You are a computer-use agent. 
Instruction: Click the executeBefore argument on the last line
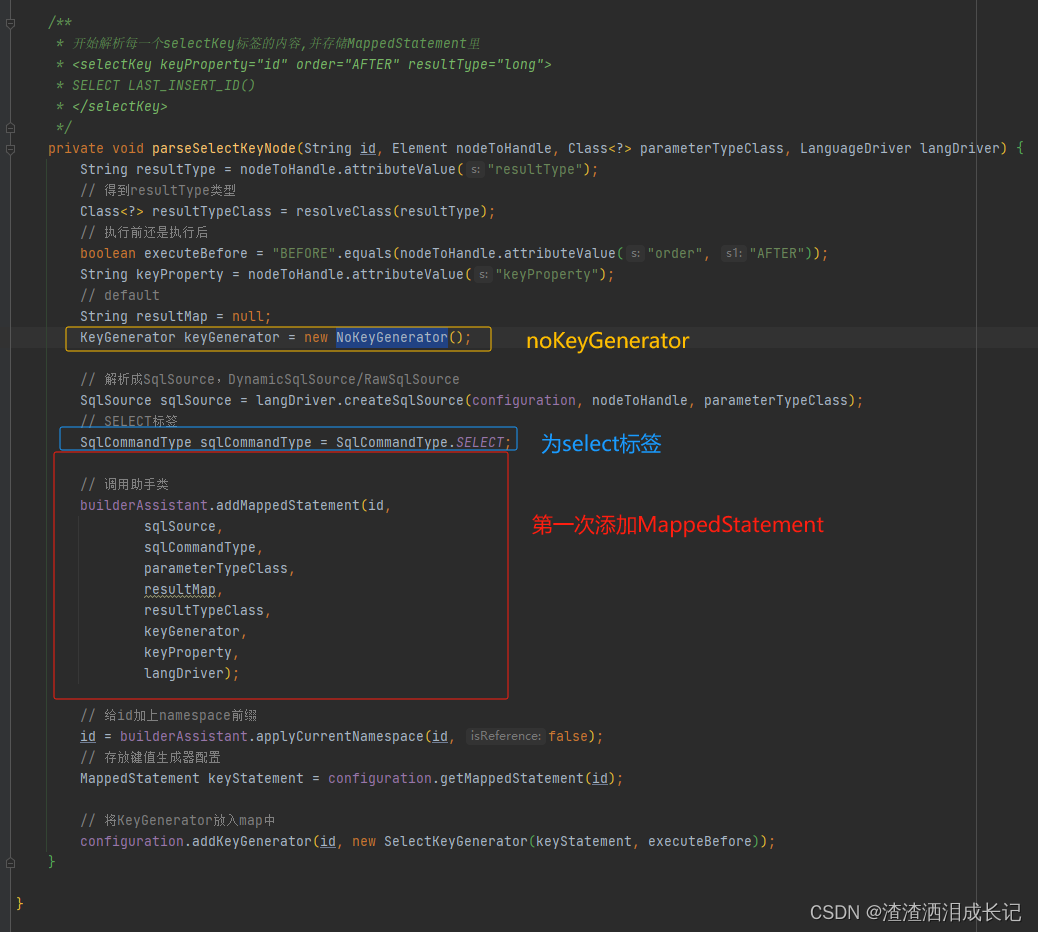(x=700, y=841)
